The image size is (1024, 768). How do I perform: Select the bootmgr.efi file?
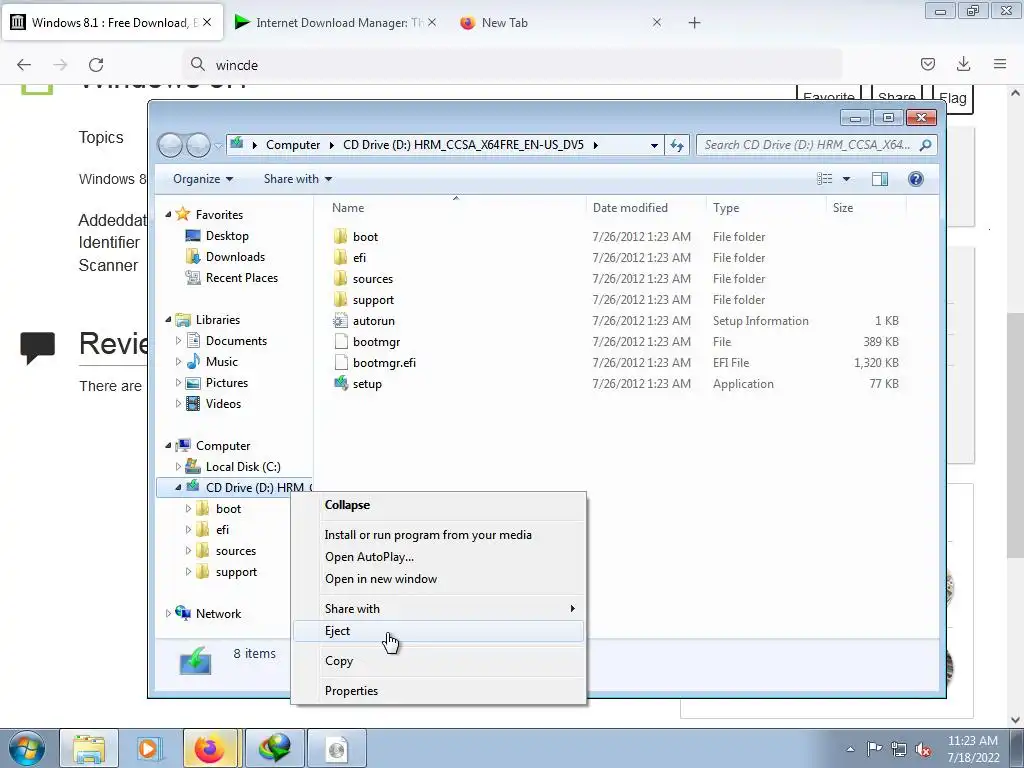coord(384,362)
